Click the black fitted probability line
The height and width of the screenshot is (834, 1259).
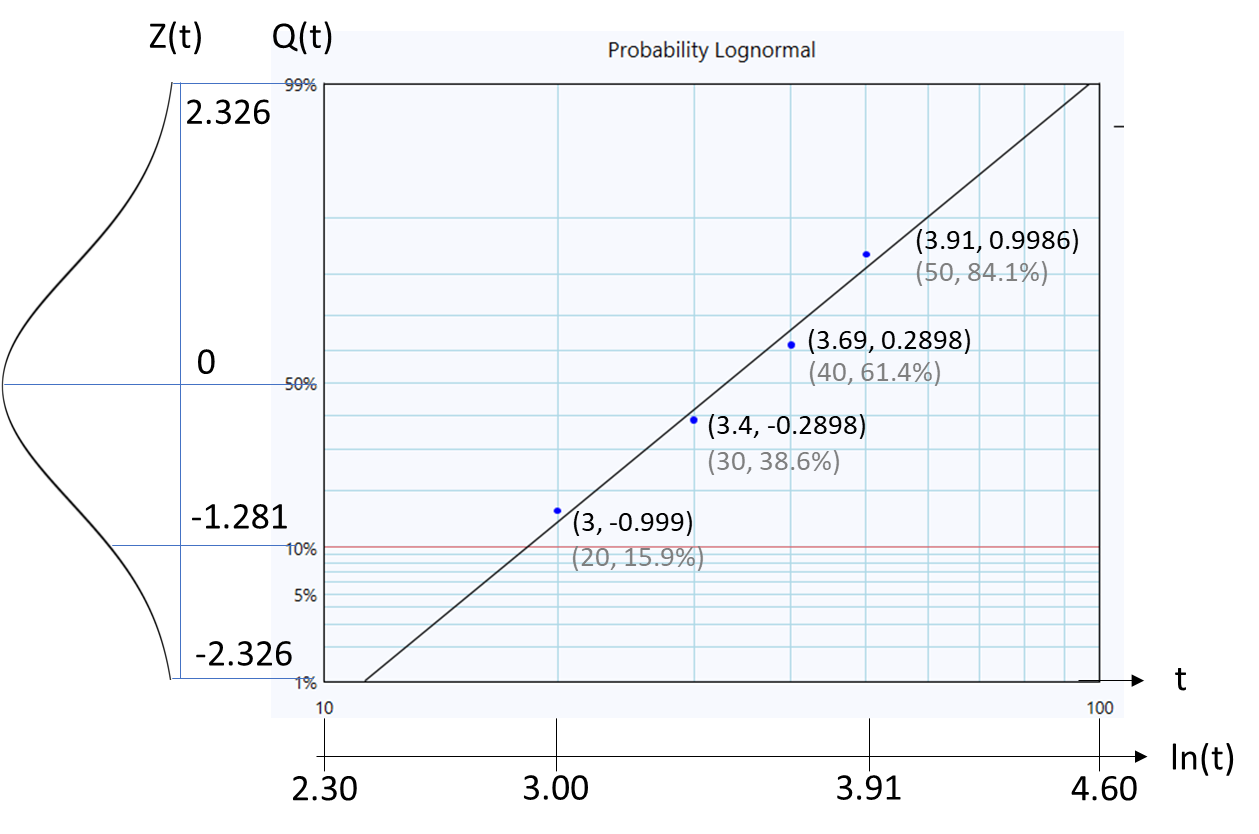tap(726, 383)
